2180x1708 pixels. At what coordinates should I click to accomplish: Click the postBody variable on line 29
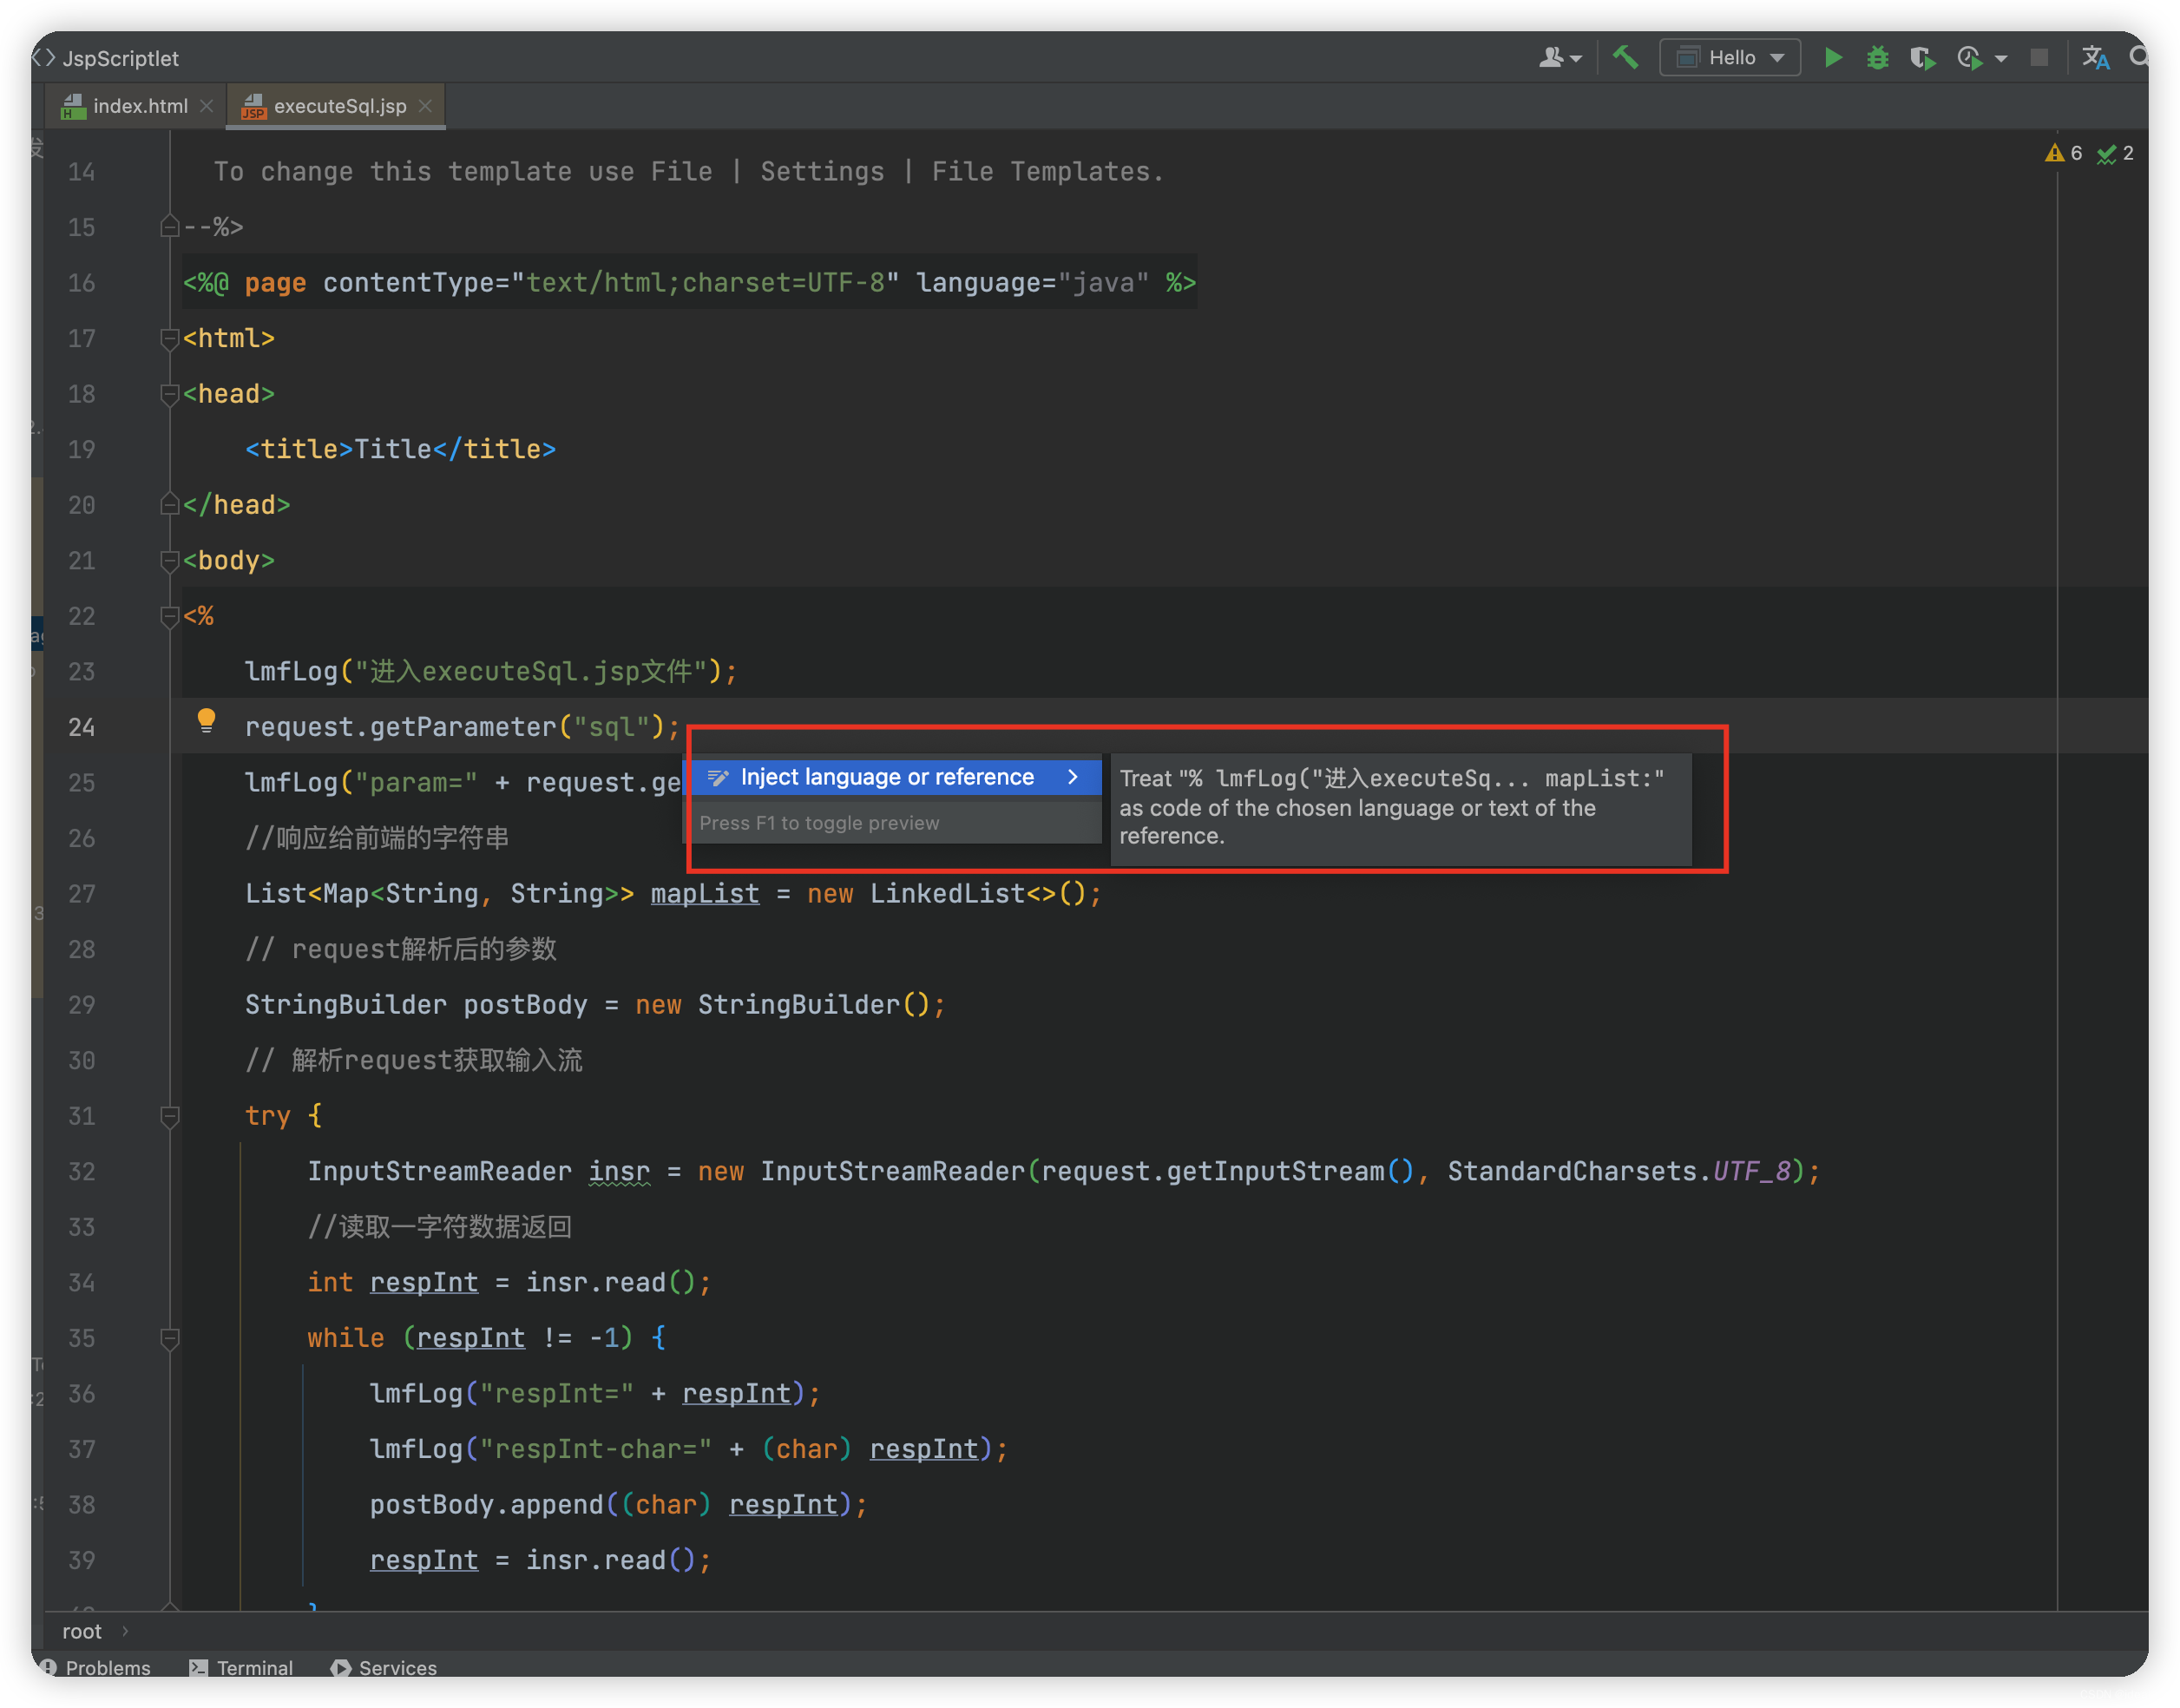click(525, 1005)
